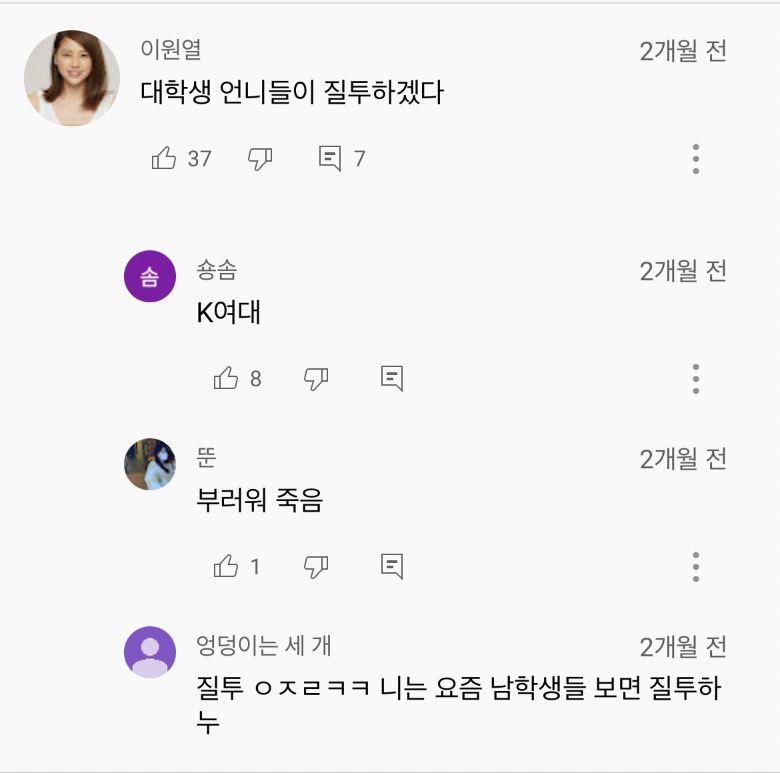This screenshot has height=773, width=780.
Task: Dislike the 부러워 죽음 reply
Action: 316,566
